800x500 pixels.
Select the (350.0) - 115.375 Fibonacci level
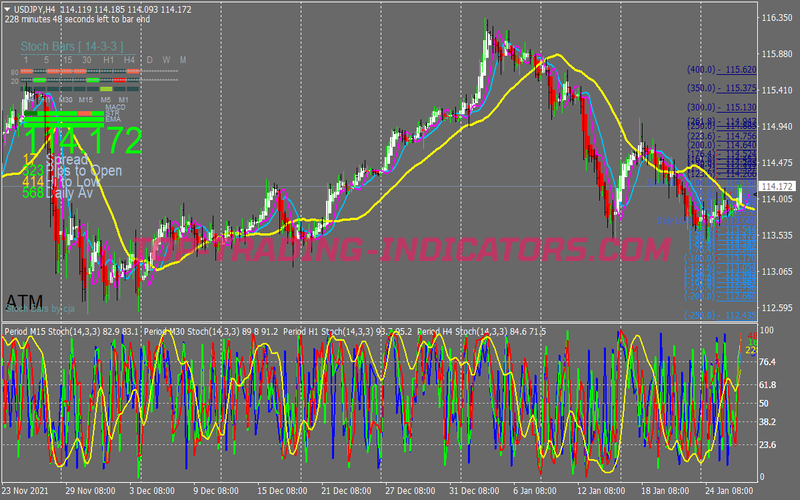(x=721, y=88)
